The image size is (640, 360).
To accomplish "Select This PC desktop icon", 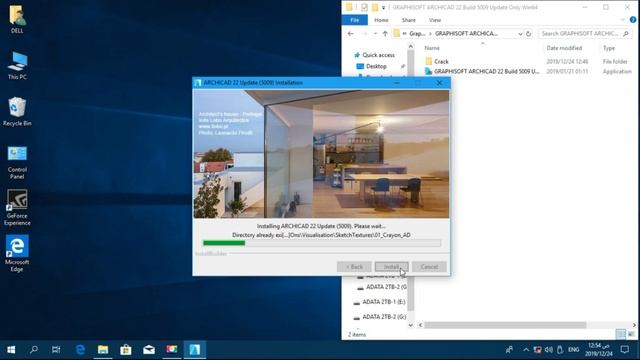I will click(x=17, y=65).
